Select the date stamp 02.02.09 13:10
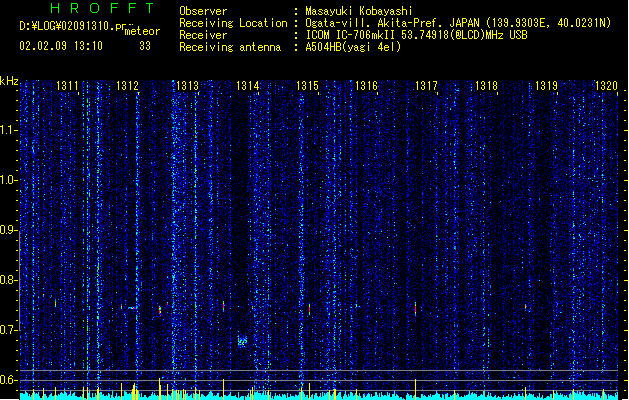 pyautogui.click(x=61, y=46)
